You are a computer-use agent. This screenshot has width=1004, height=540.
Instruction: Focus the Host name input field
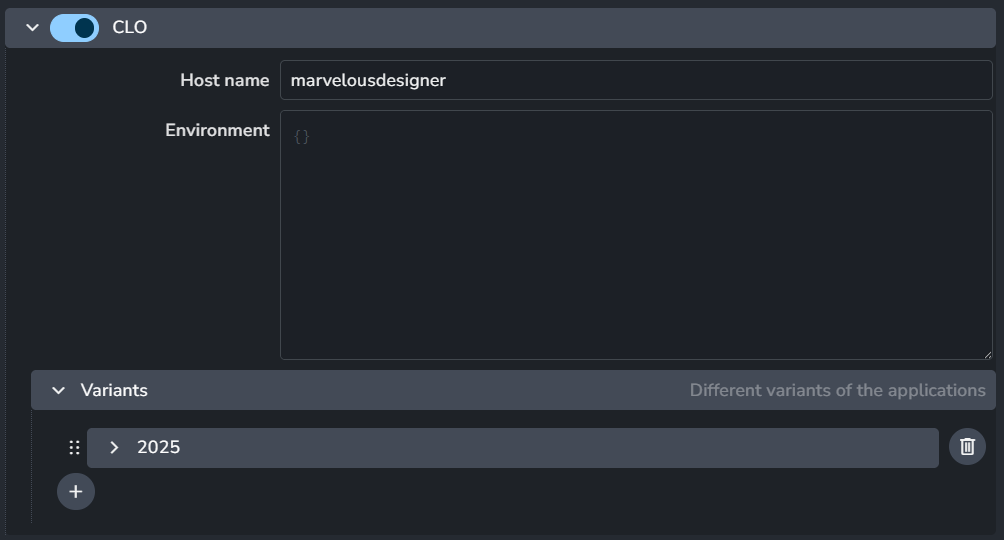point(636,80)
